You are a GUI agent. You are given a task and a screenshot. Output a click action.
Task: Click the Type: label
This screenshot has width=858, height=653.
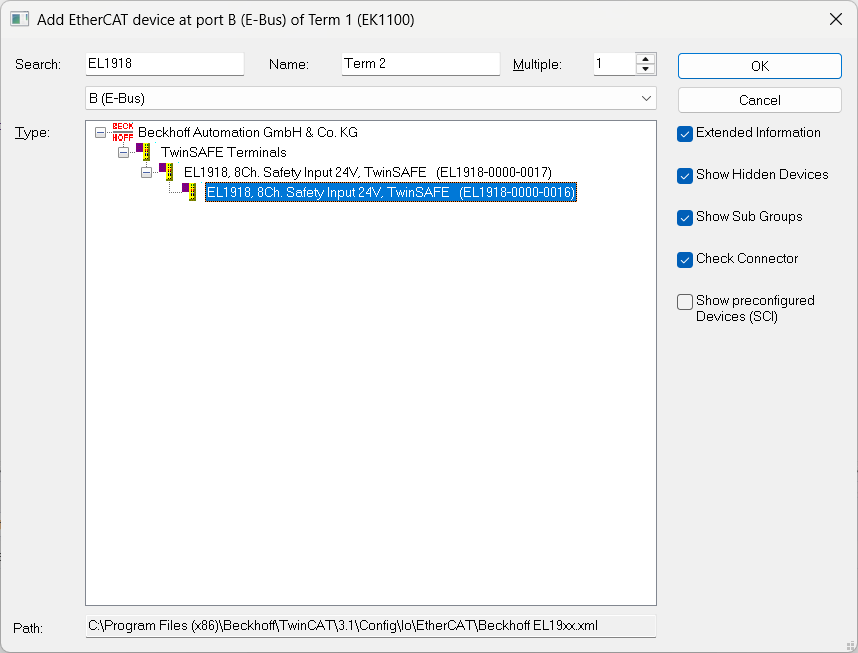32,132
